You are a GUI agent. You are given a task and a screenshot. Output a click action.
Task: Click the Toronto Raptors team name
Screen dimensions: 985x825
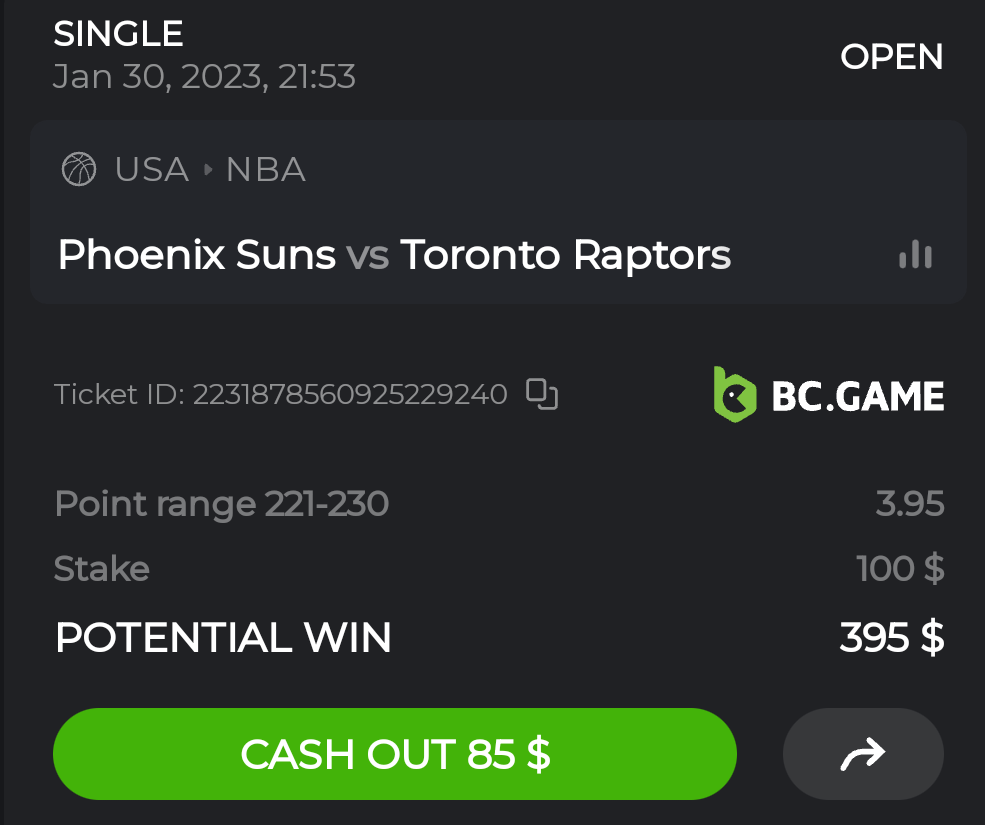566,255
